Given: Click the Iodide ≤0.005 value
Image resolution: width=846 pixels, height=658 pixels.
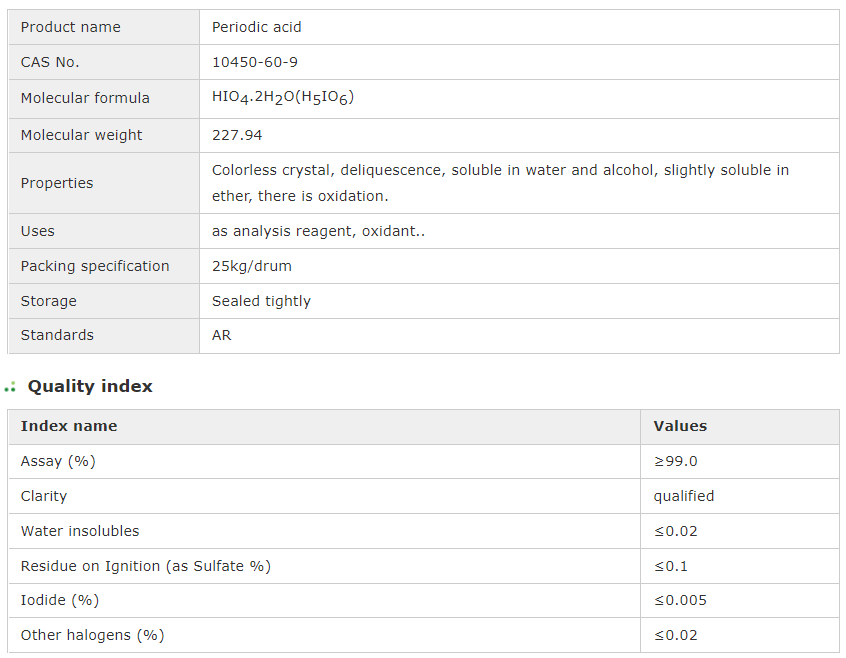Looking at the screenshot, I should click(x=680, y=600).
